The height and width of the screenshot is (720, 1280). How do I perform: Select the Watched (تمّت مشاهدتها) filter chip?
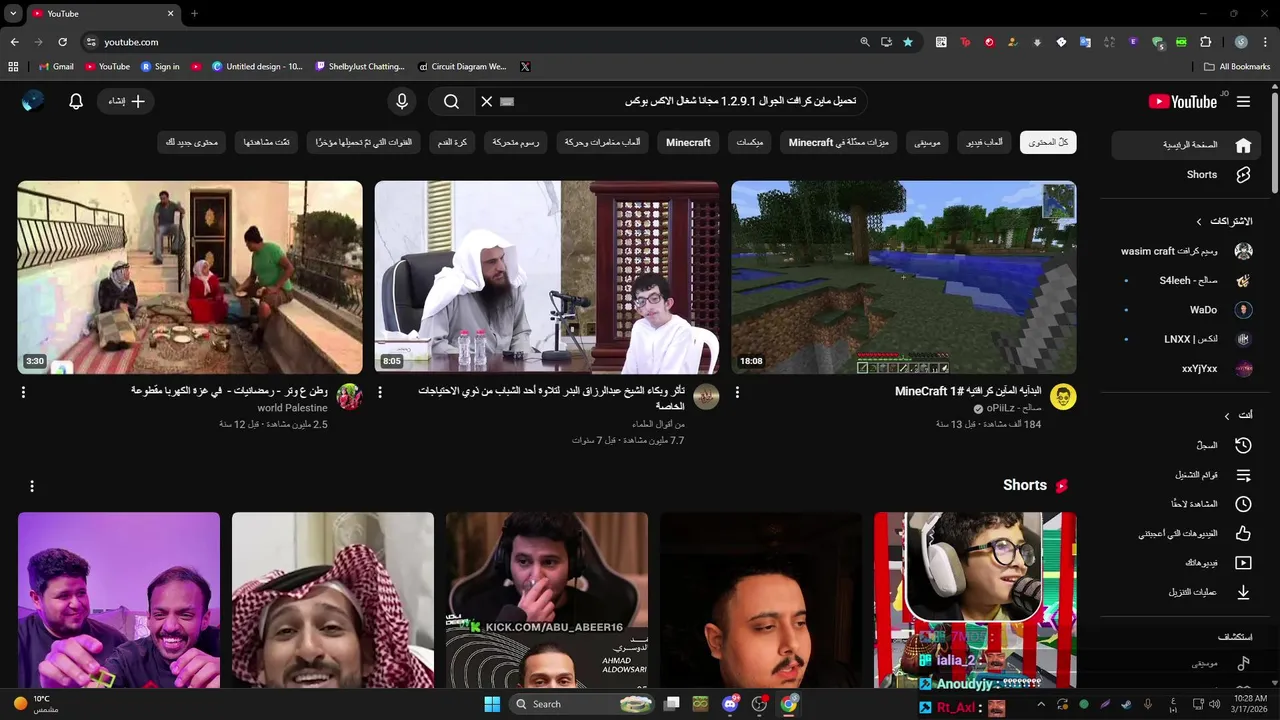267,143
